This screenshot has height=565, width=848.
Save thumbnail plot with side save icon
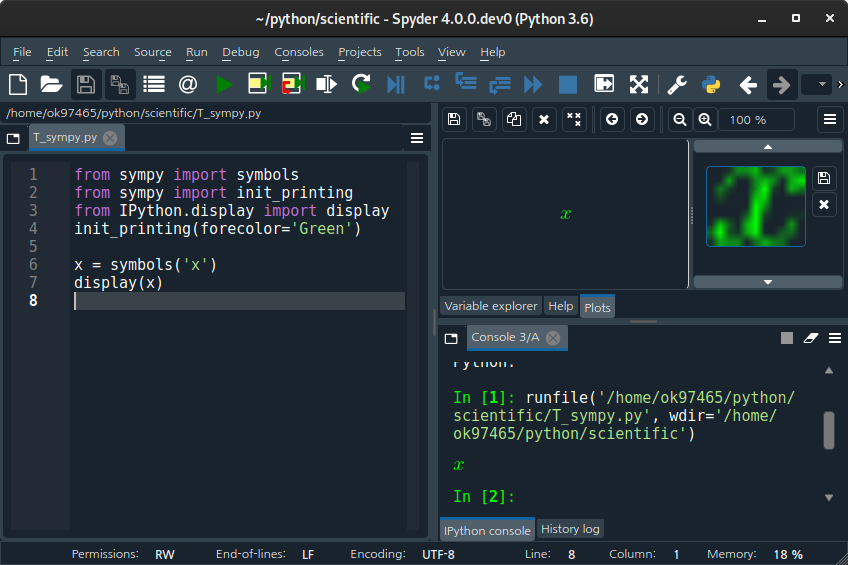coord(824,178)
